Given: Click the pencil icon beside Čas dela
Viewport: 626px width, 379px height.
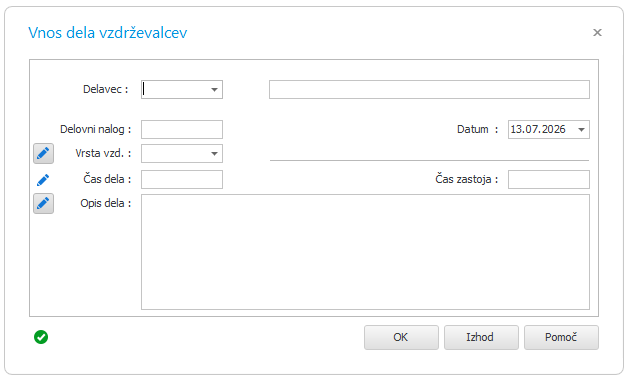Looking at the screenshot, I should 43,180.
